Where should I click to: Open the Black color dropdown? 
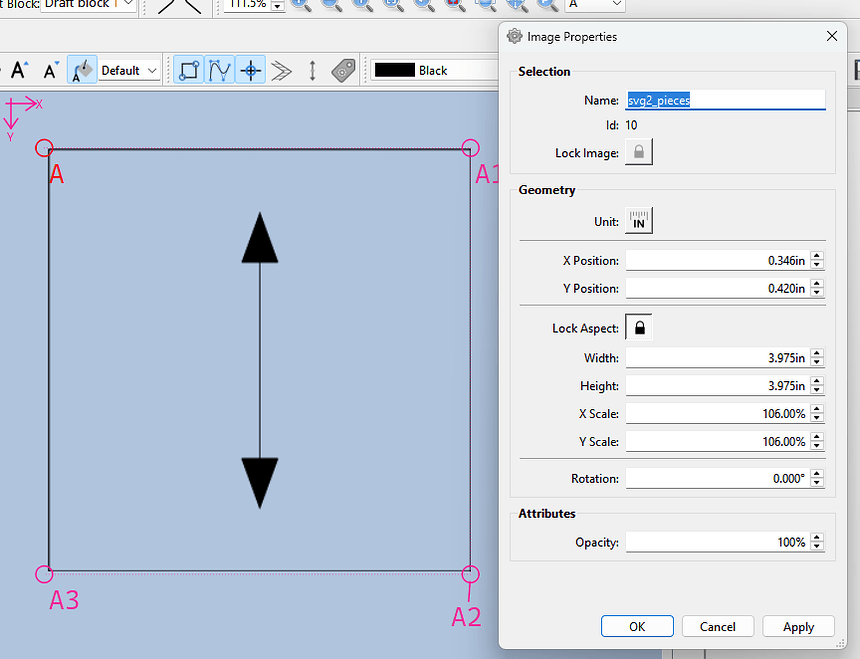pyautogui.click(x=435, y=71)
